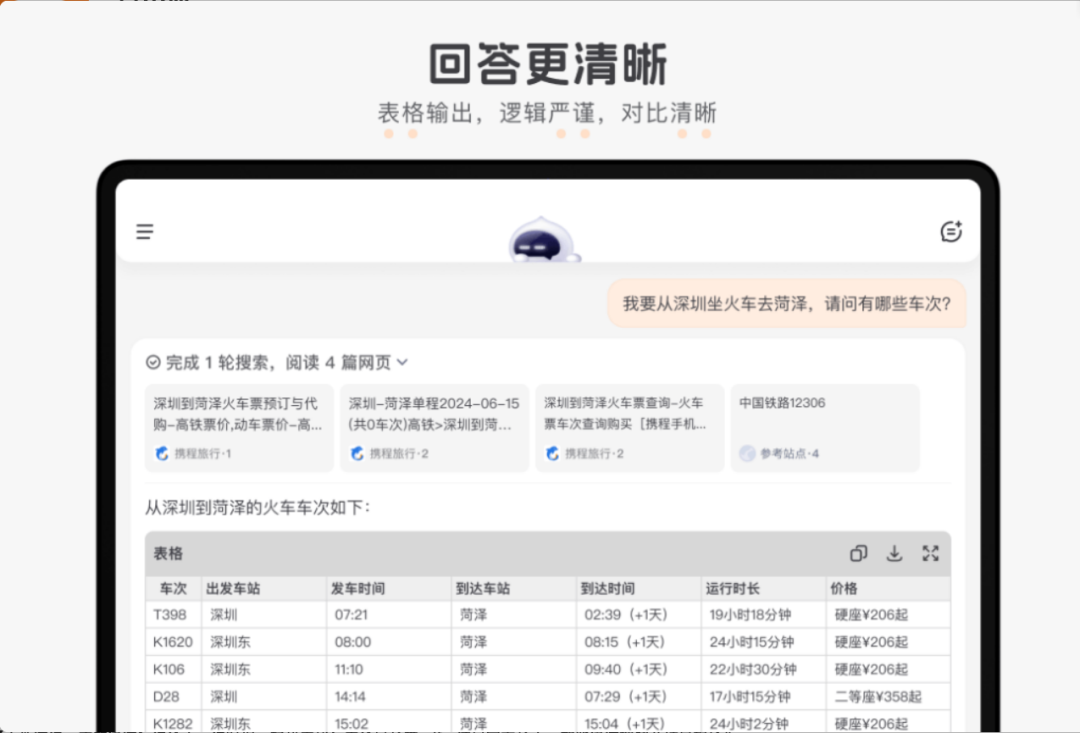Open the hamburger menu icon
The image size is (1080, 733).
point(145,231)
